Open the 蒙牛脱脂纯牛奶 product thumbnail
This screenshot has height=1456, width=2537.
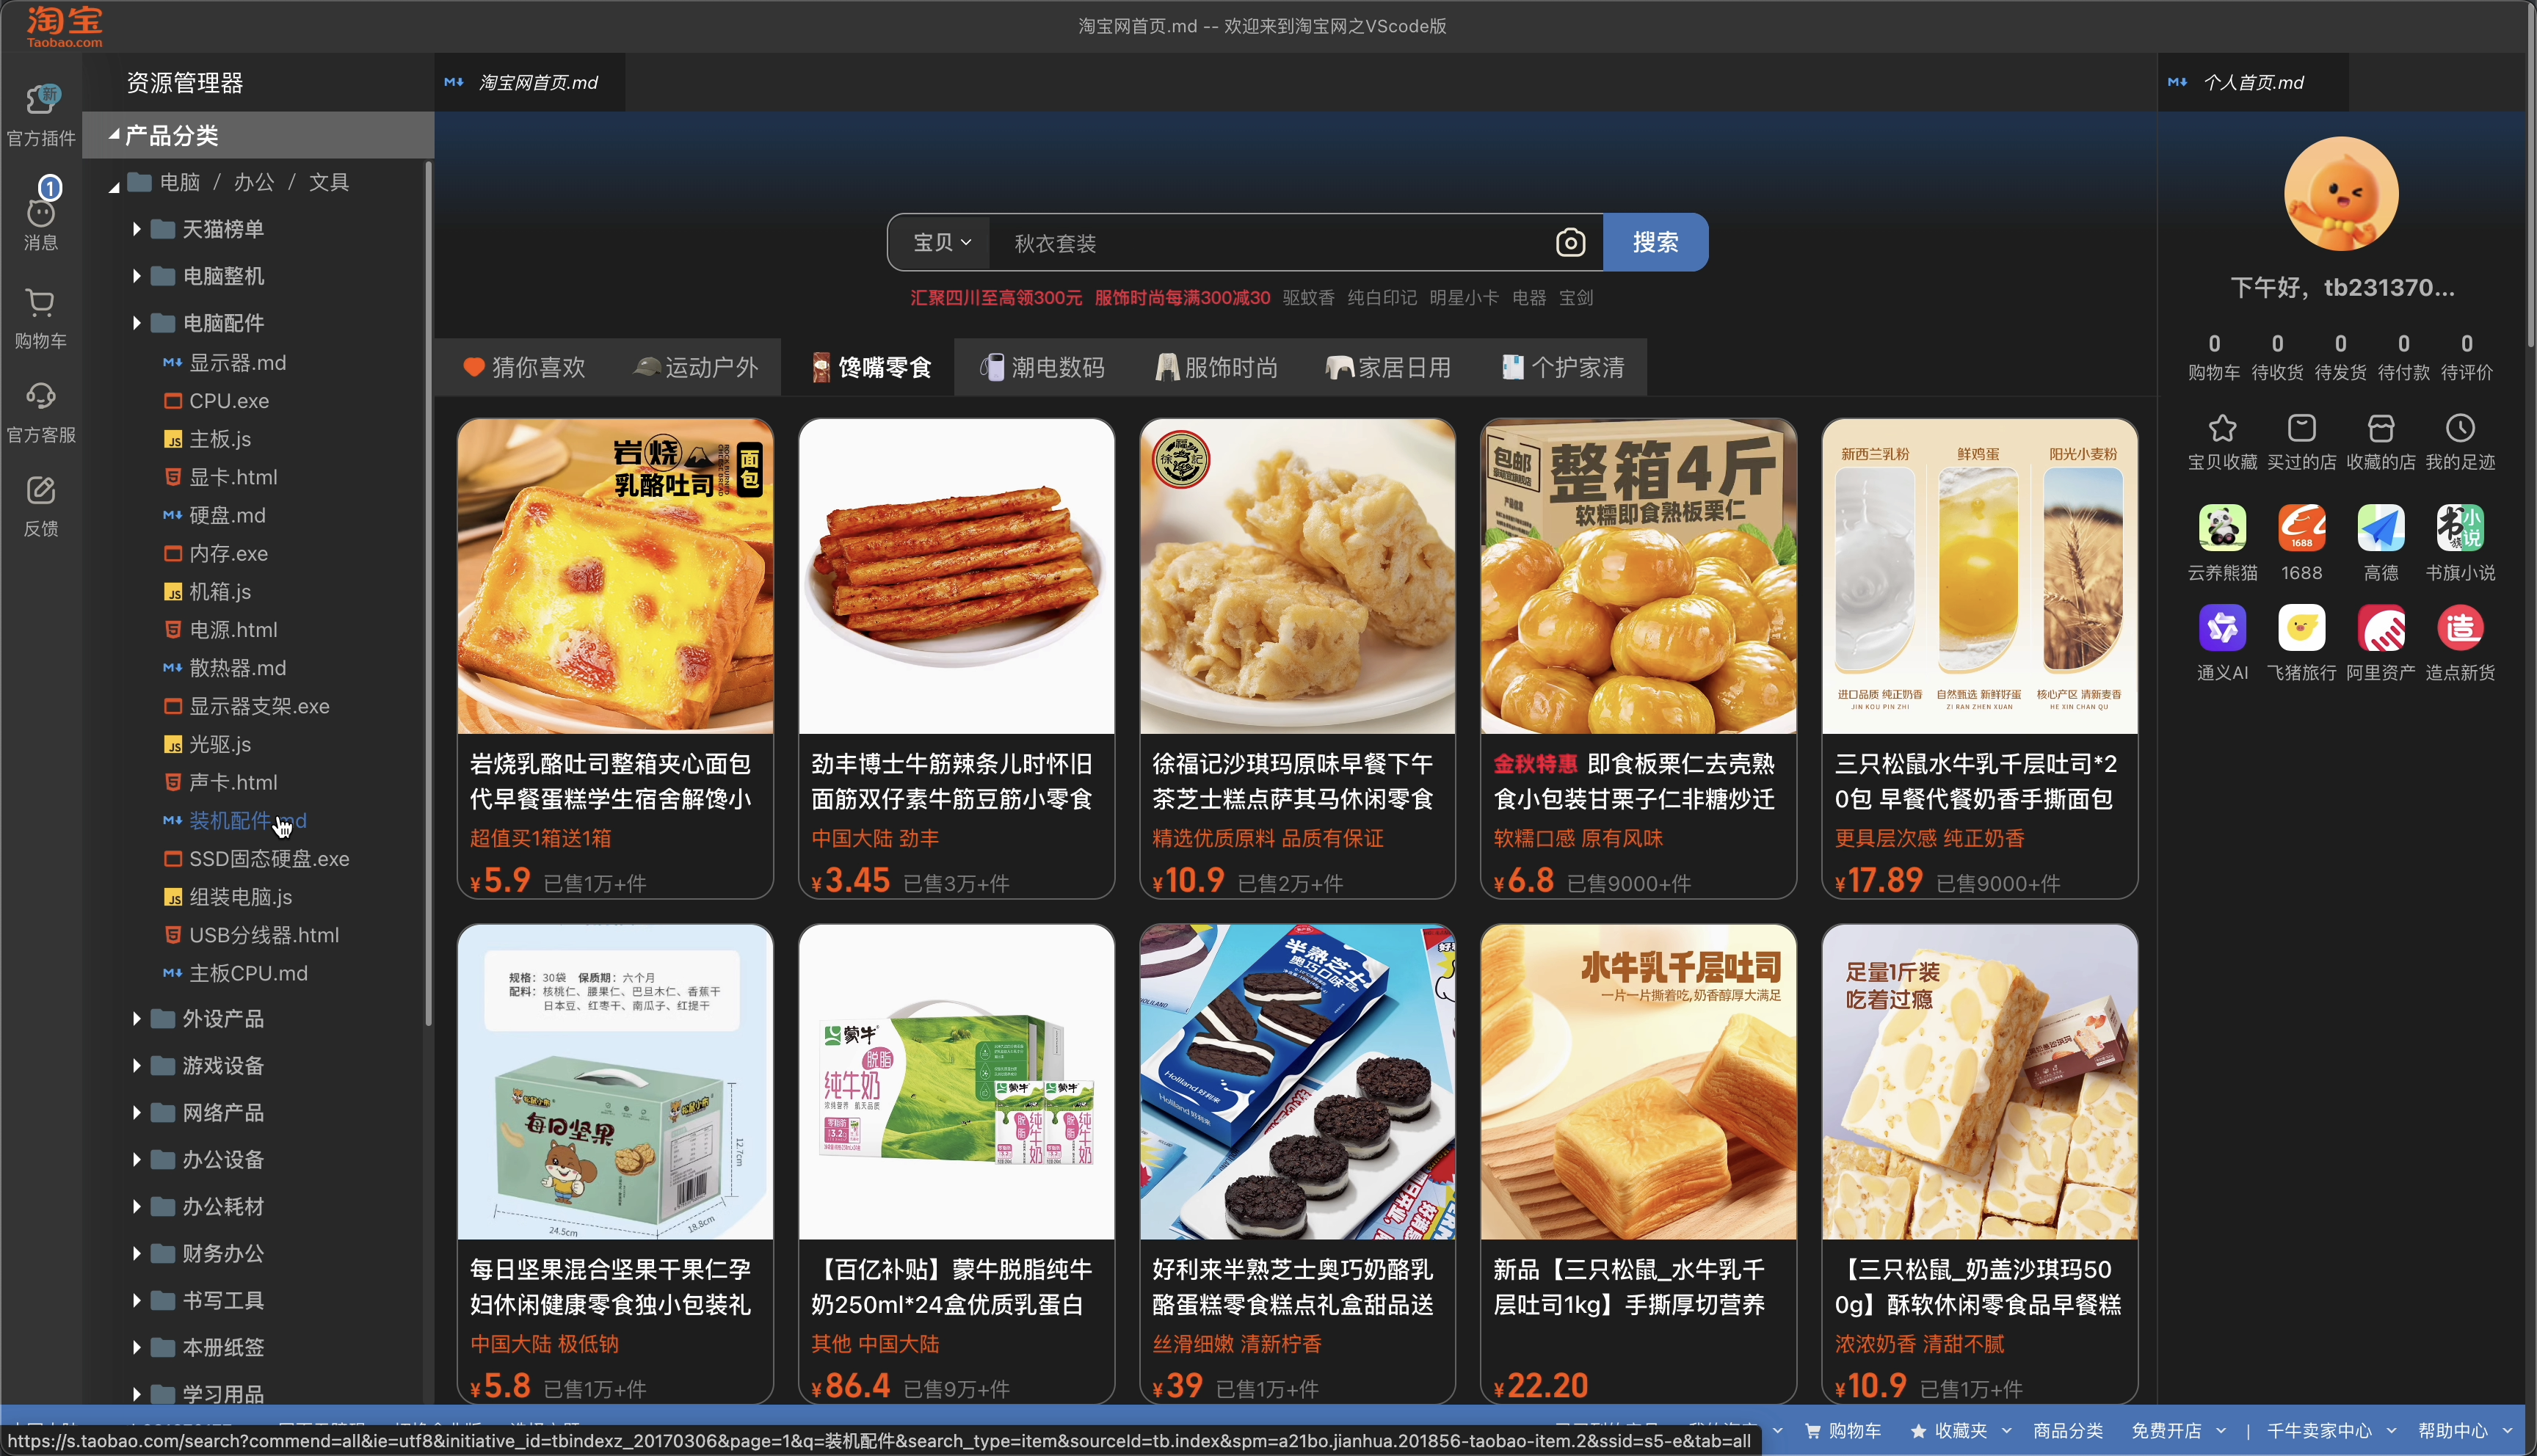coord(956,1082)
